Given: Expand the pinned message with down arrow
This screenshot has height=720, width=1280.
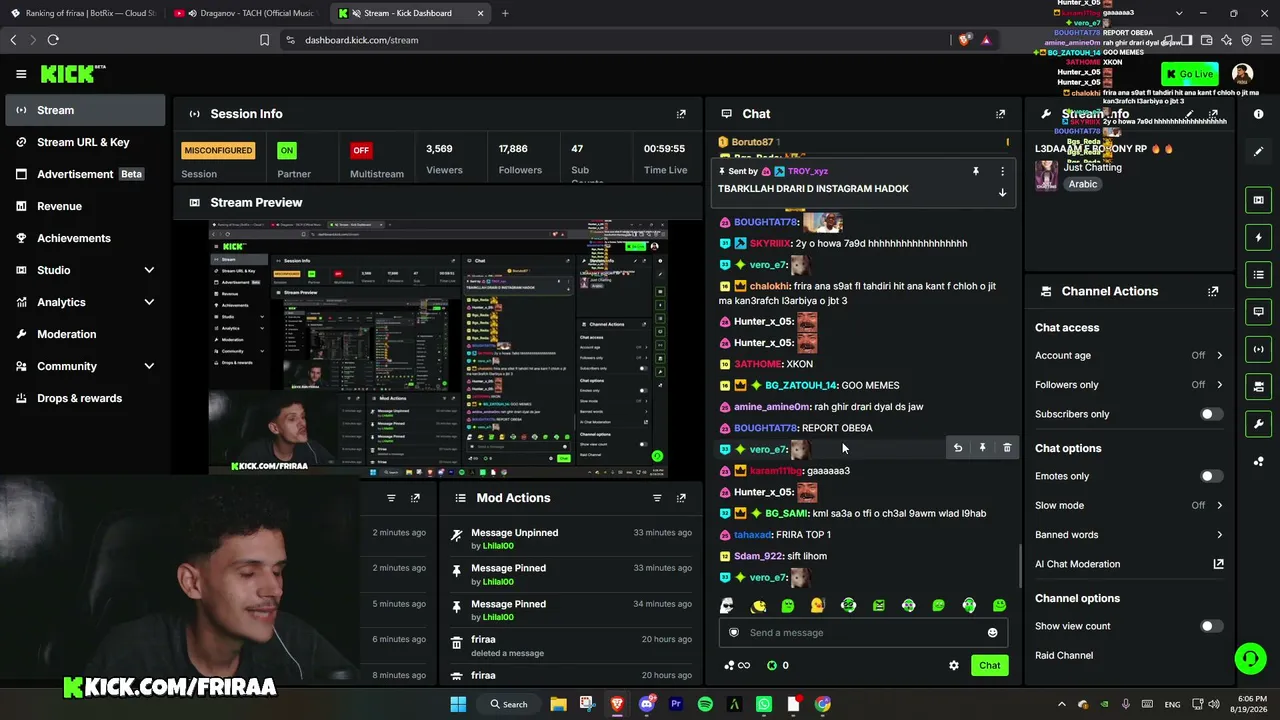Looking at the screenshot, I should coord(1002,193).
